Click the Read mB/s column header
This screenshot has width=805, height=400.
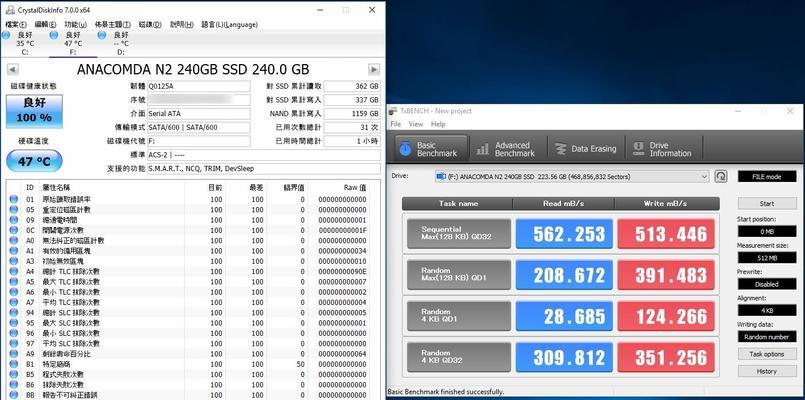coord(563,203)
